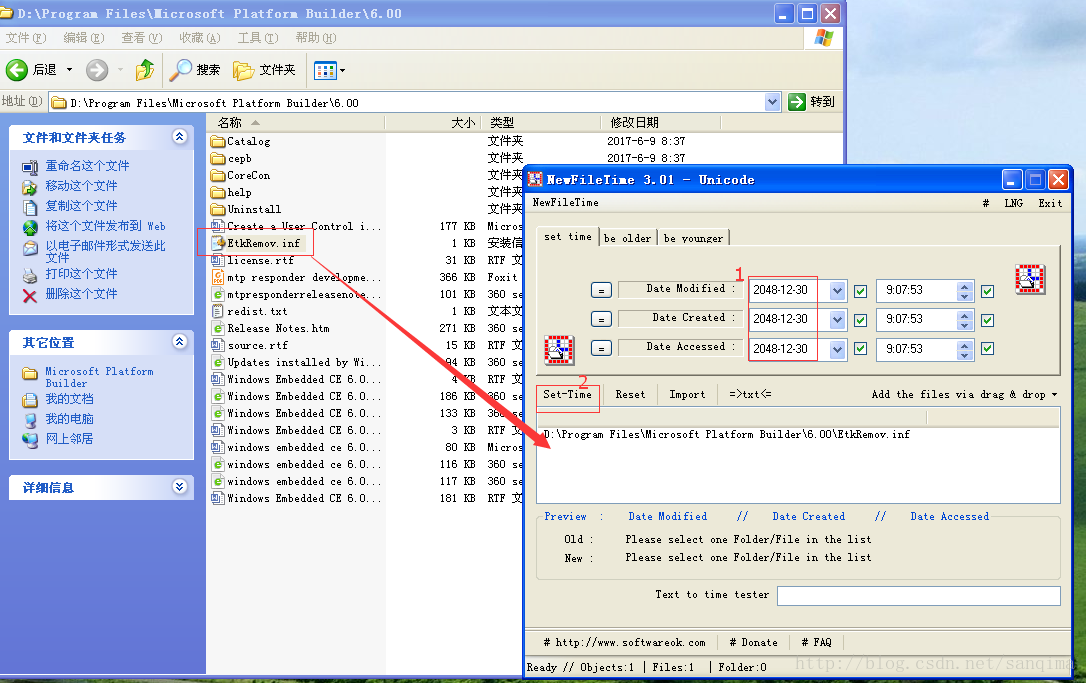Open the Explorer address bar dropdown

(x=773, y=102)
